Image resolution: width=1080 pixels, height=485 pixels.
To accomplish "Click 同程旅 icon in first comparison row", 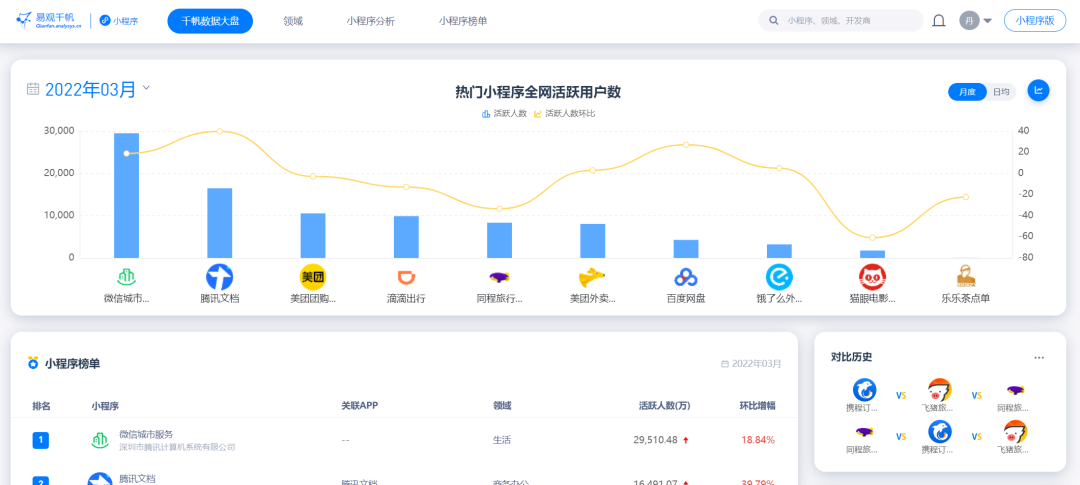I will [x=1015, y=390].
